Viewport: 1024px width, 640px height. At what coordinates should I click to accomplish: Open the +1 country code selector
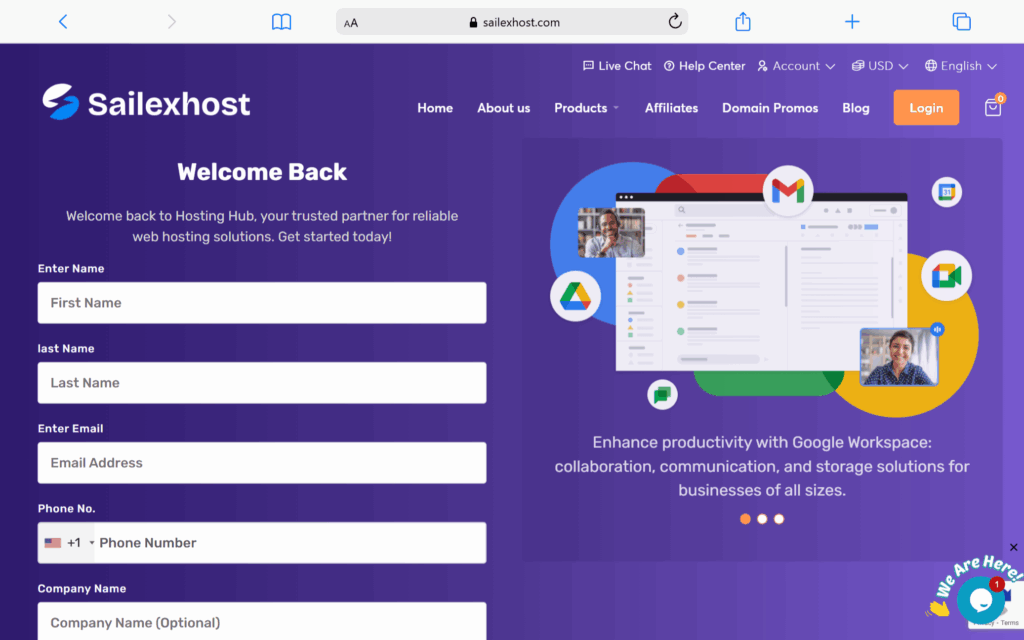tap(67, 543)
